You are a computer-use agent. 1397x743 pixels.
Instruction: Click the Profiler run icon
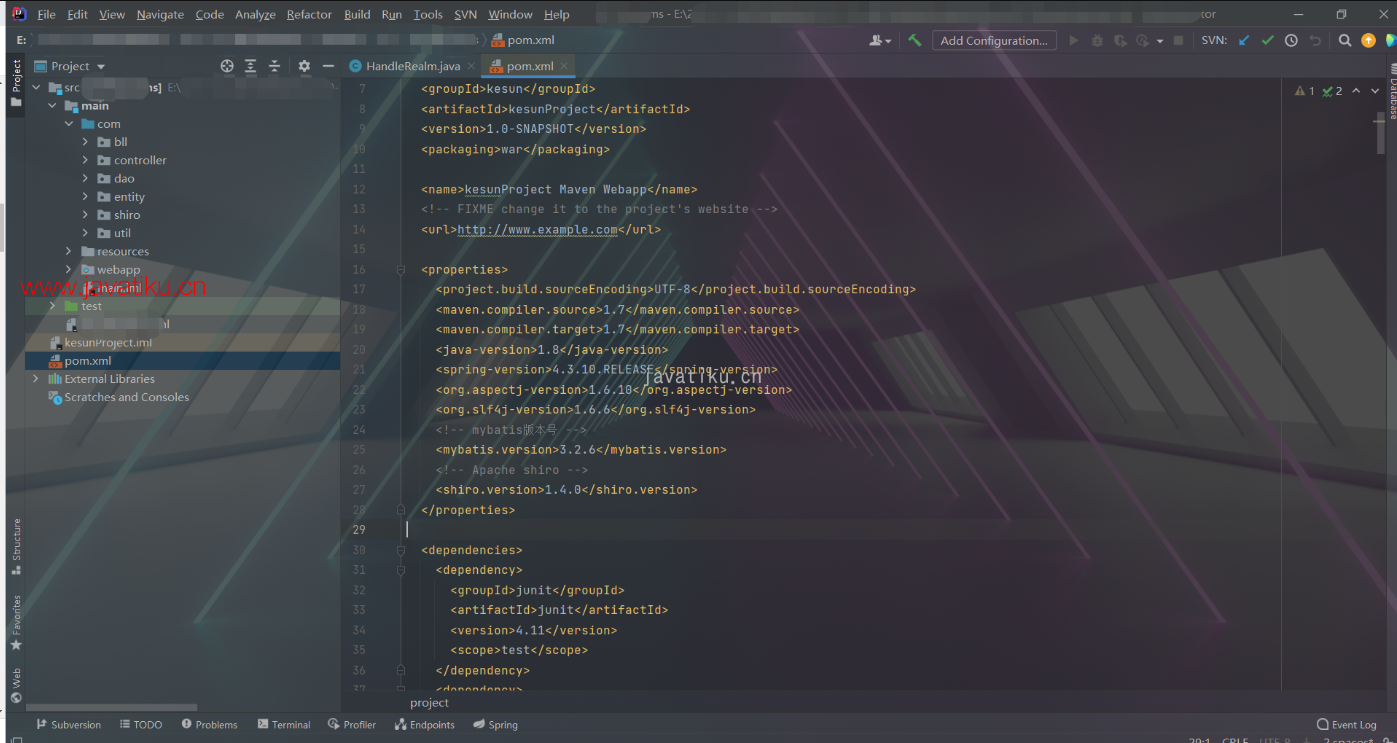coord(1142,40)
